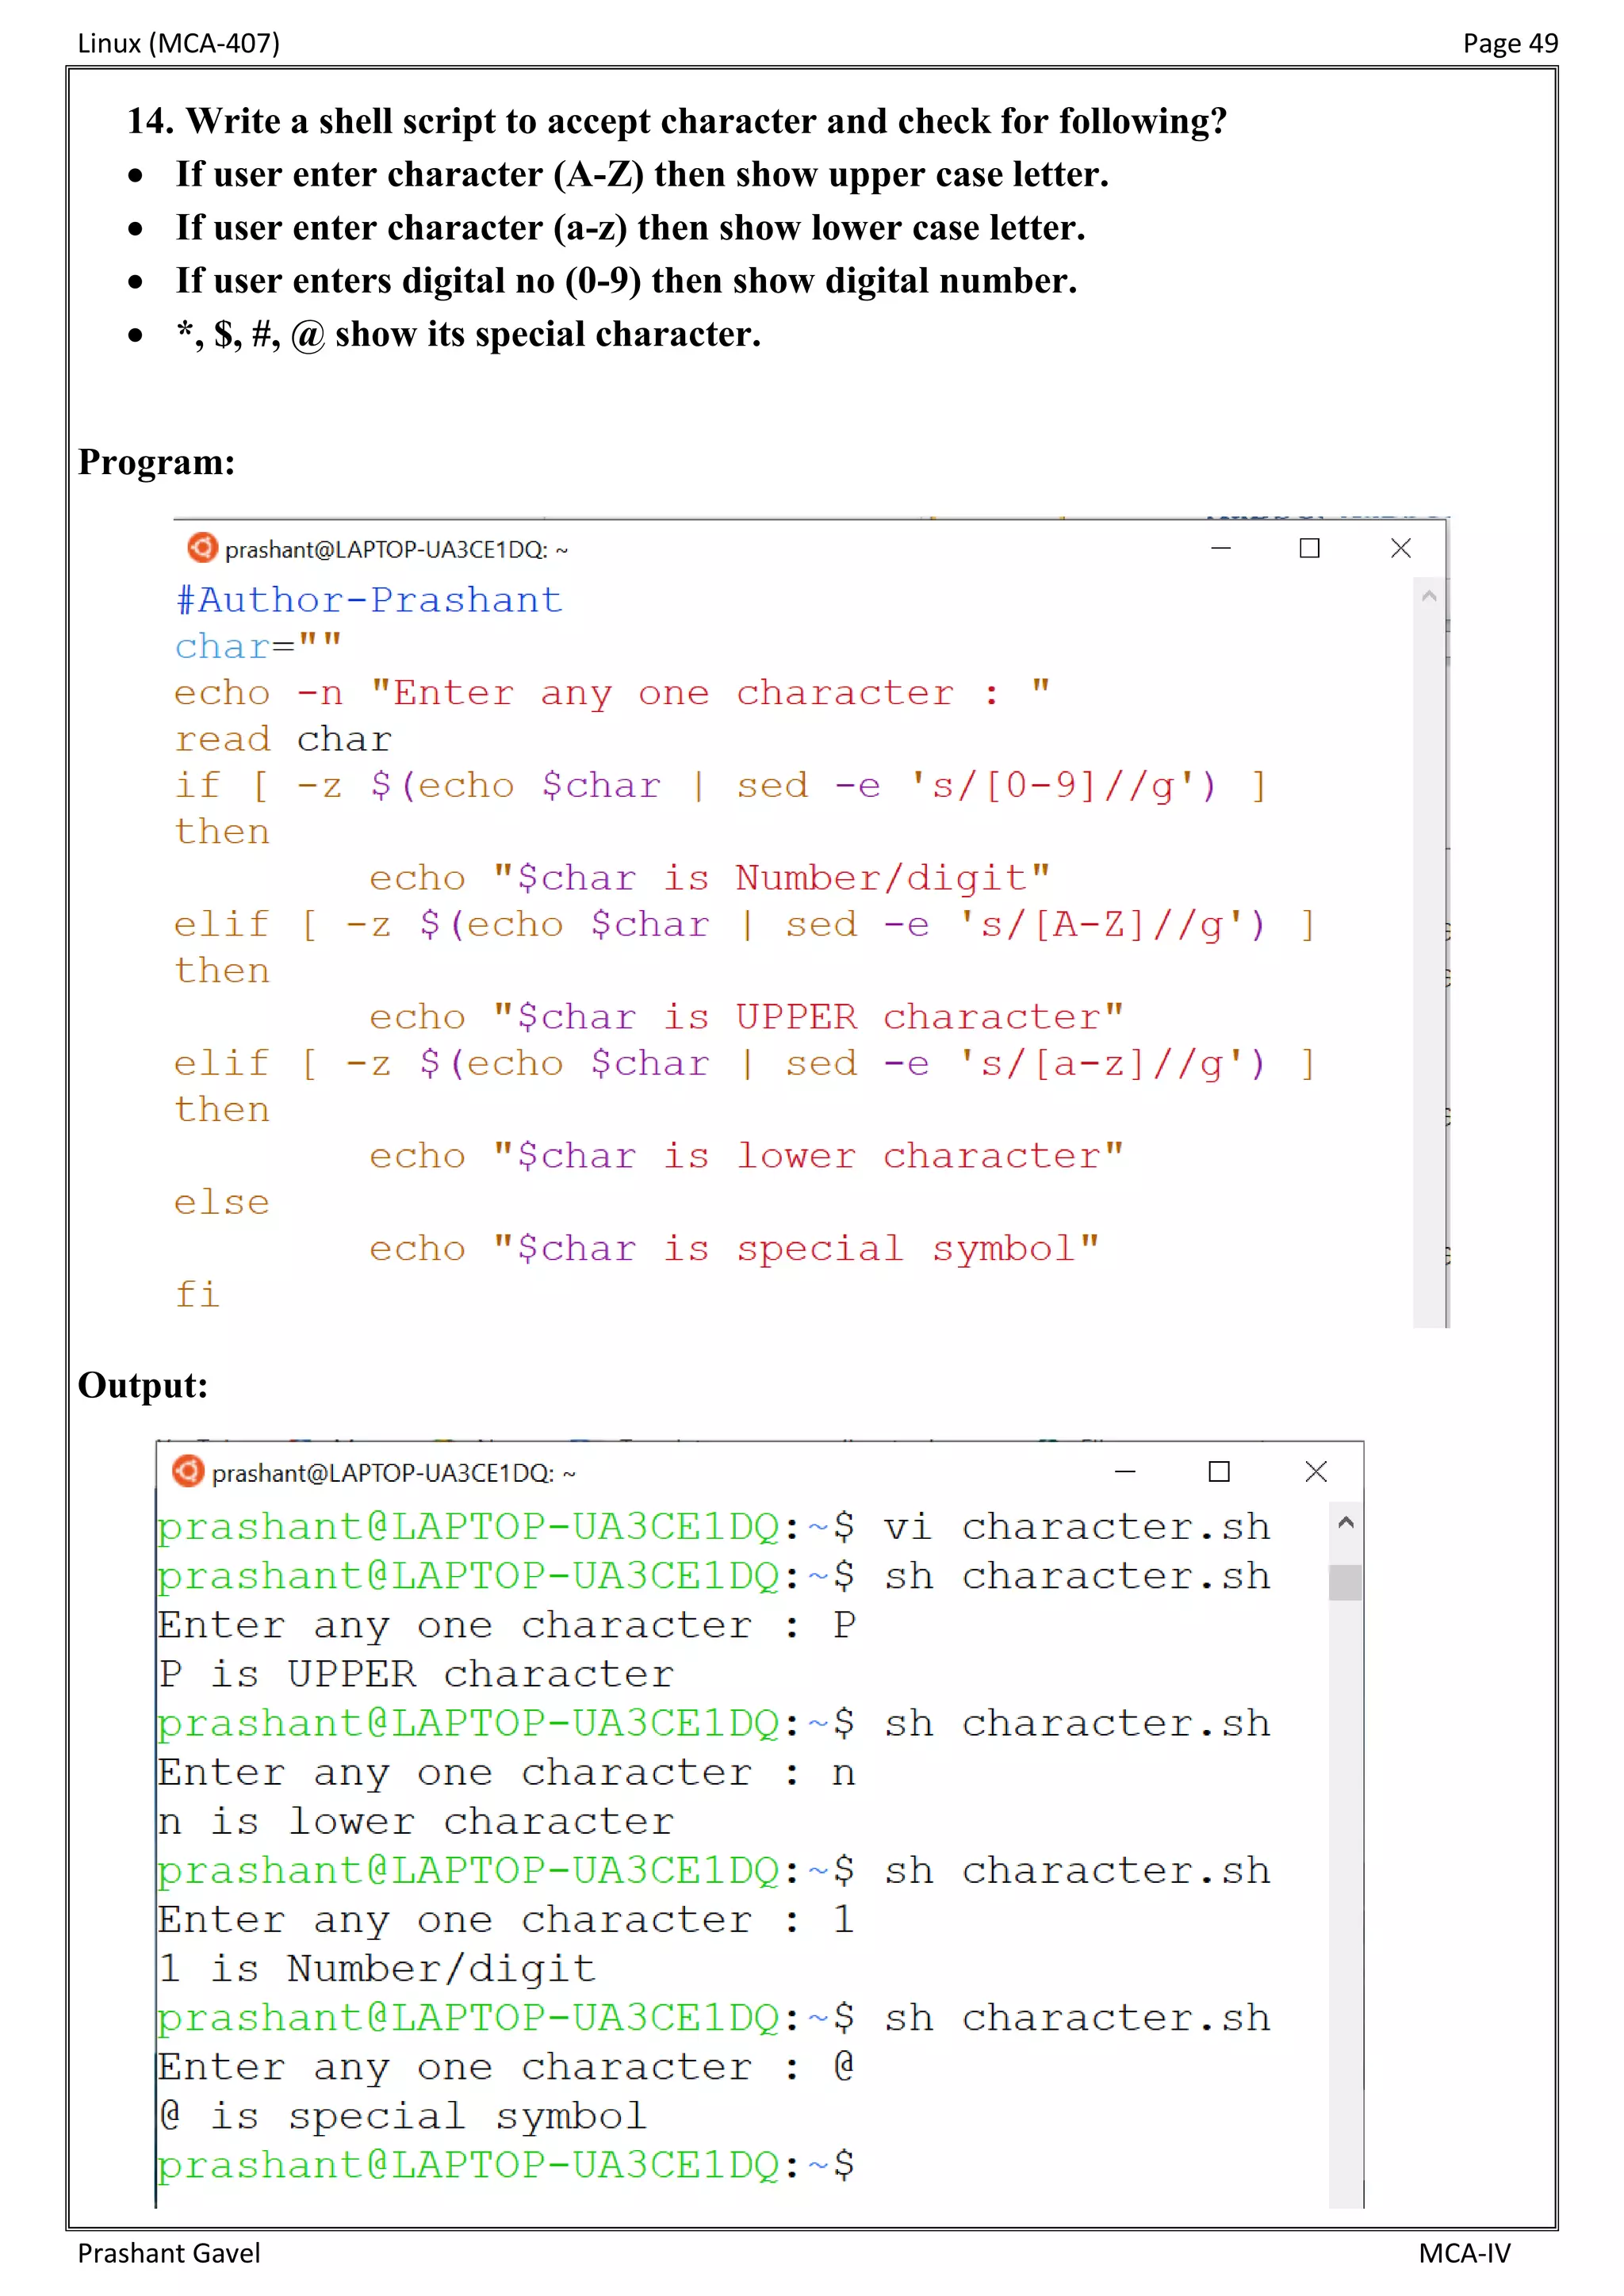Click program terminal title 'prashant@LAPTOP-UA3CE1DQ: ~'
This screenshot has height=2296, width=1624.
(x=396, y=550)
